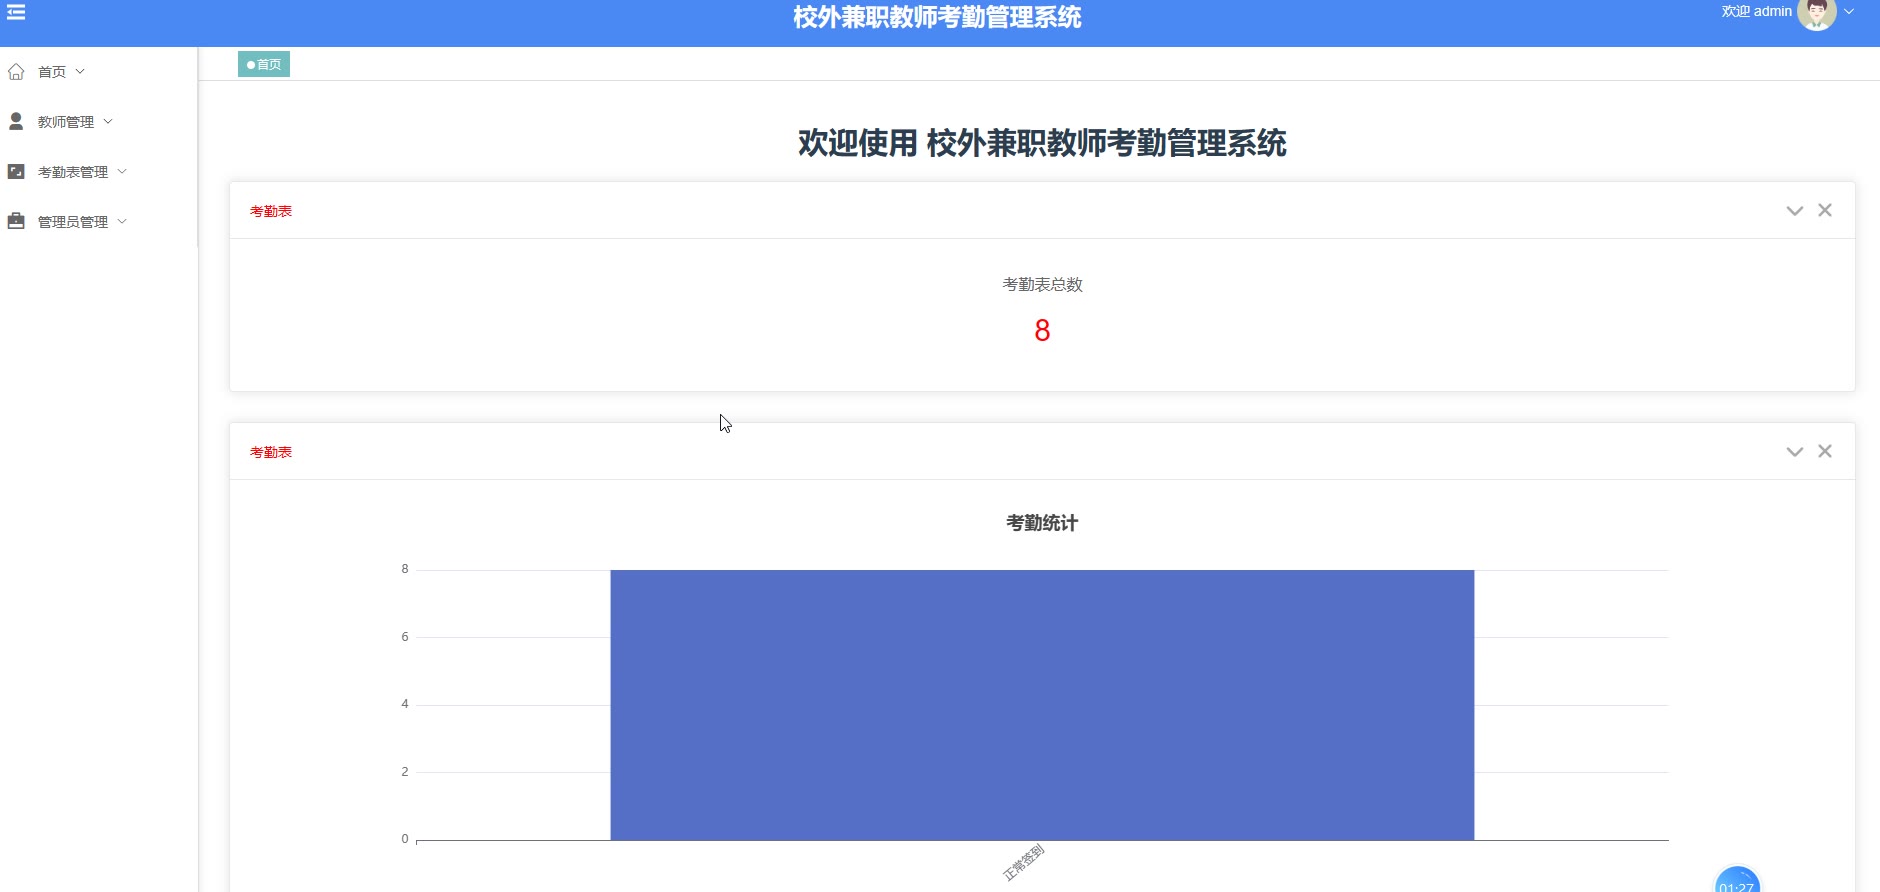Click the chevron next to 教师管理

coord(108,122)
